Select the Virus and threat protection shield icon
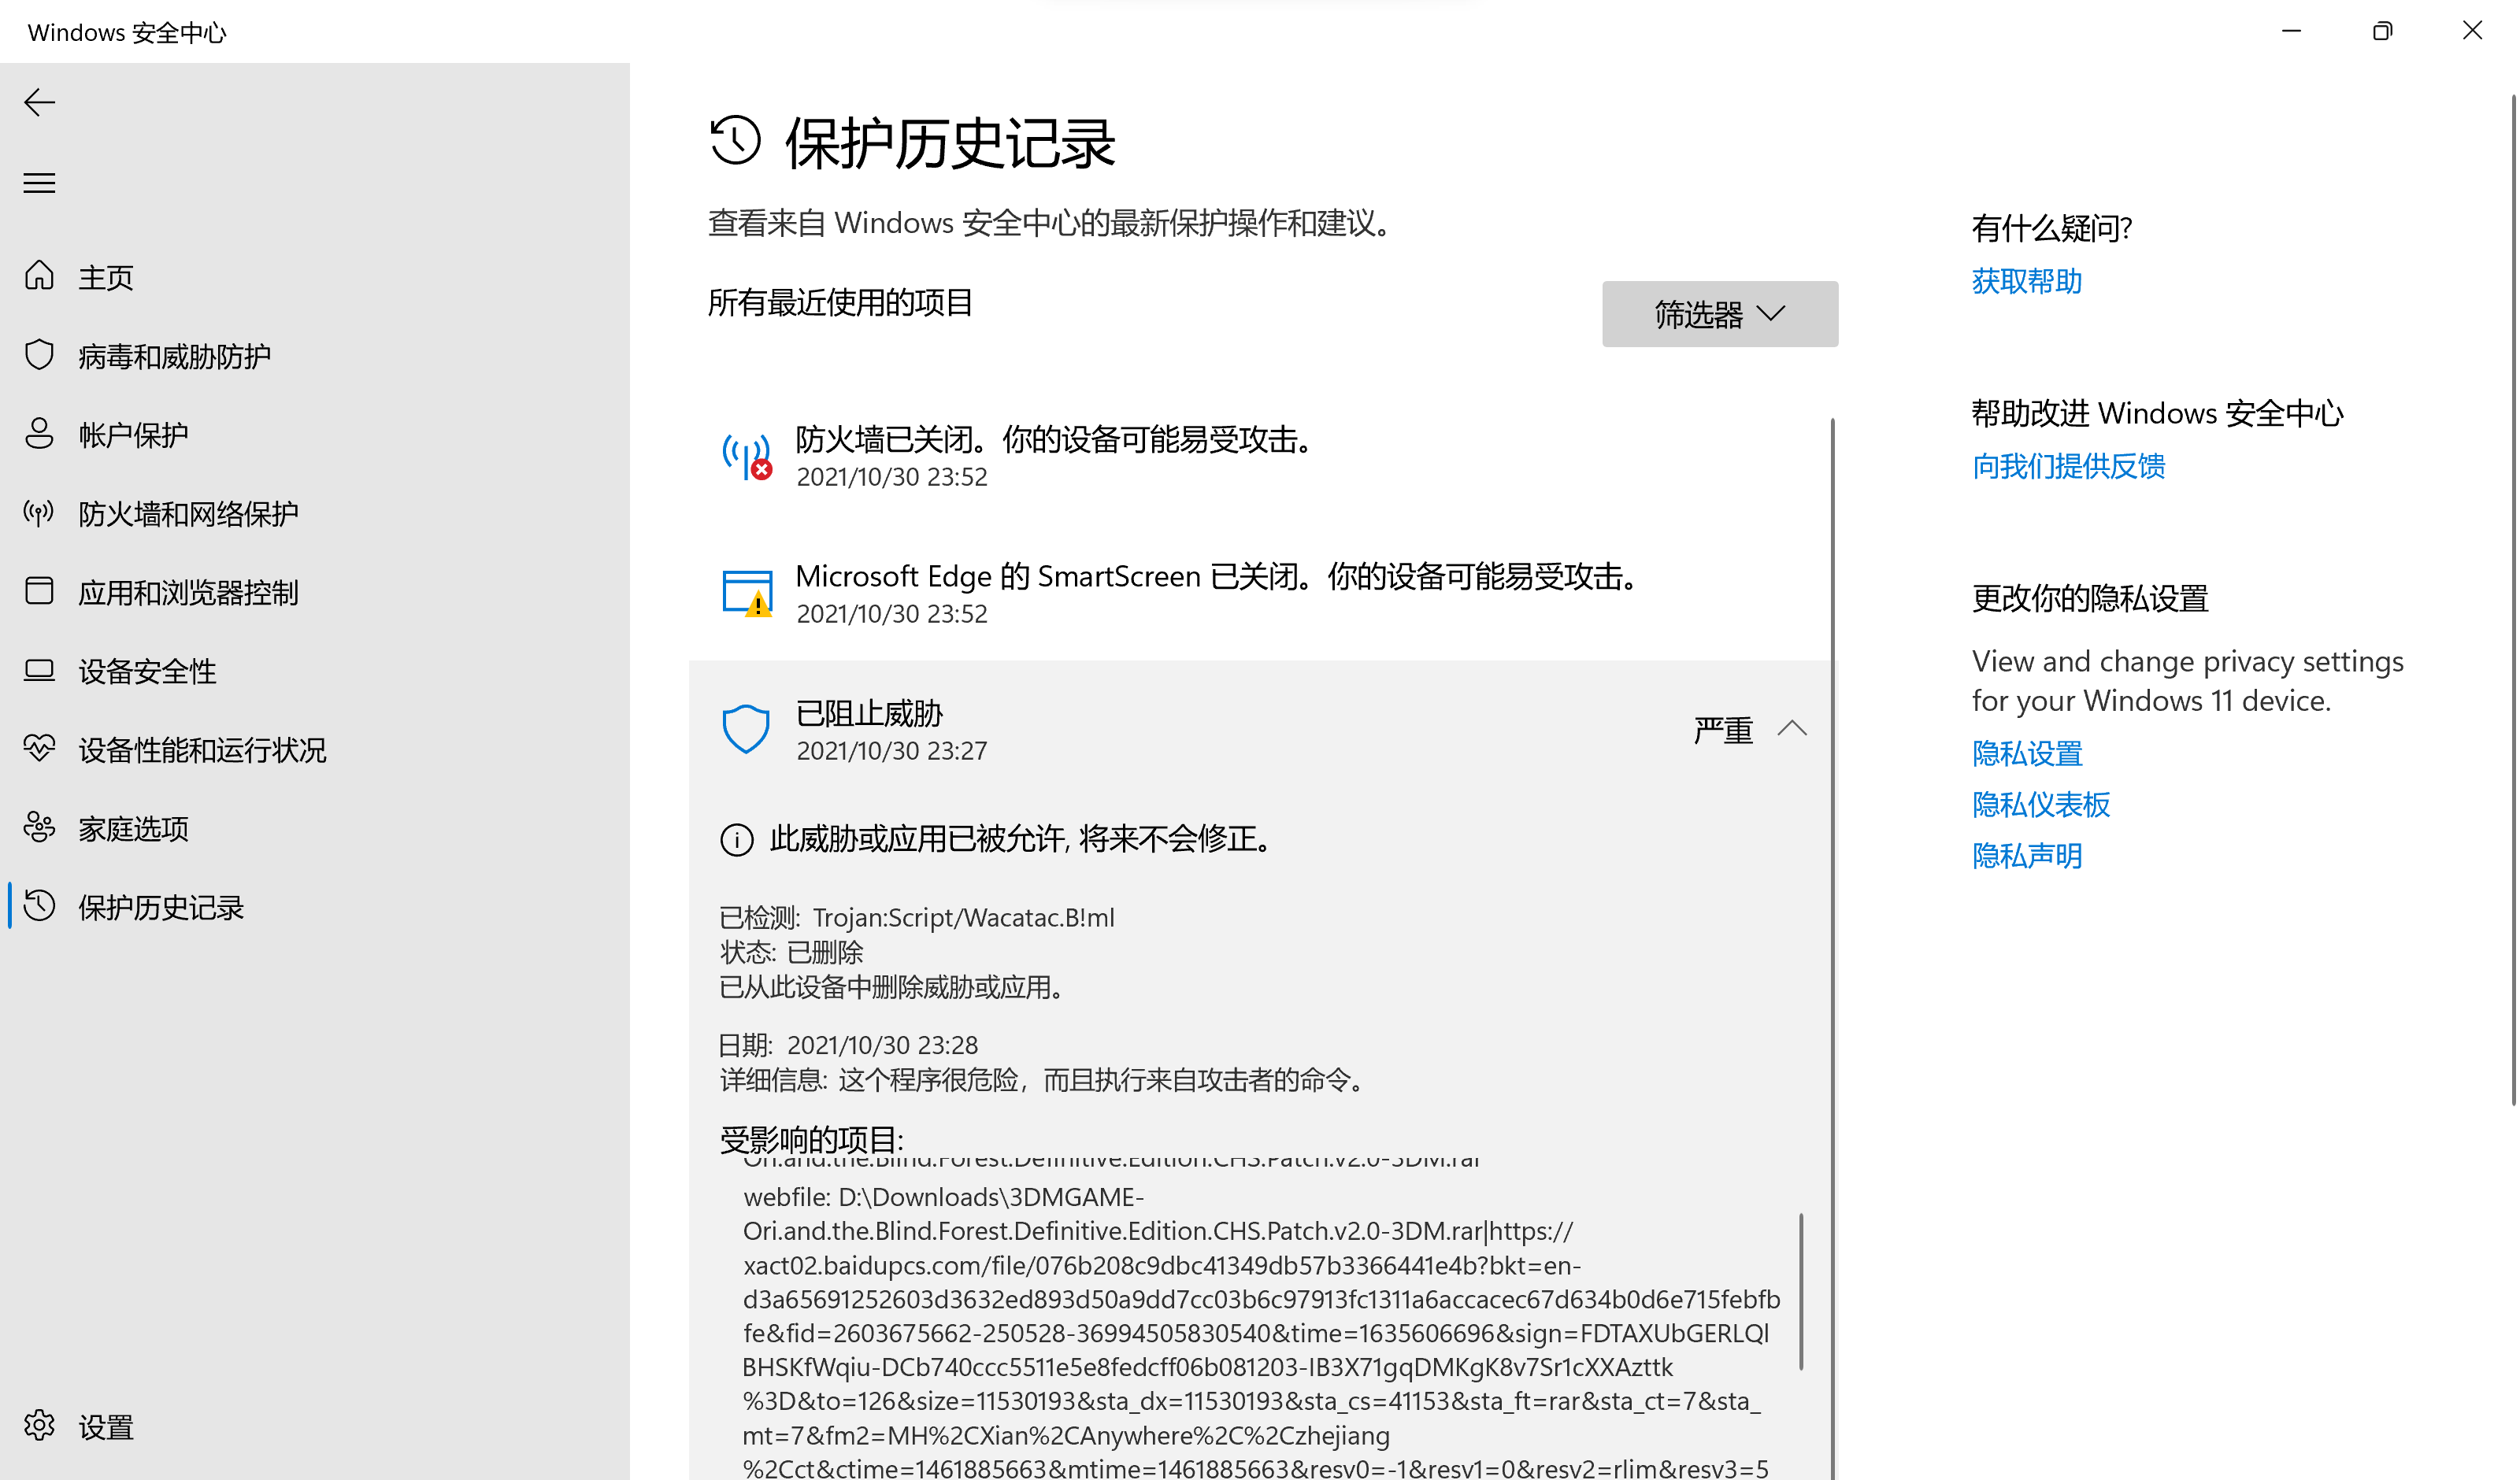The image size is (2520, 1480). click(x=40, y=355)
